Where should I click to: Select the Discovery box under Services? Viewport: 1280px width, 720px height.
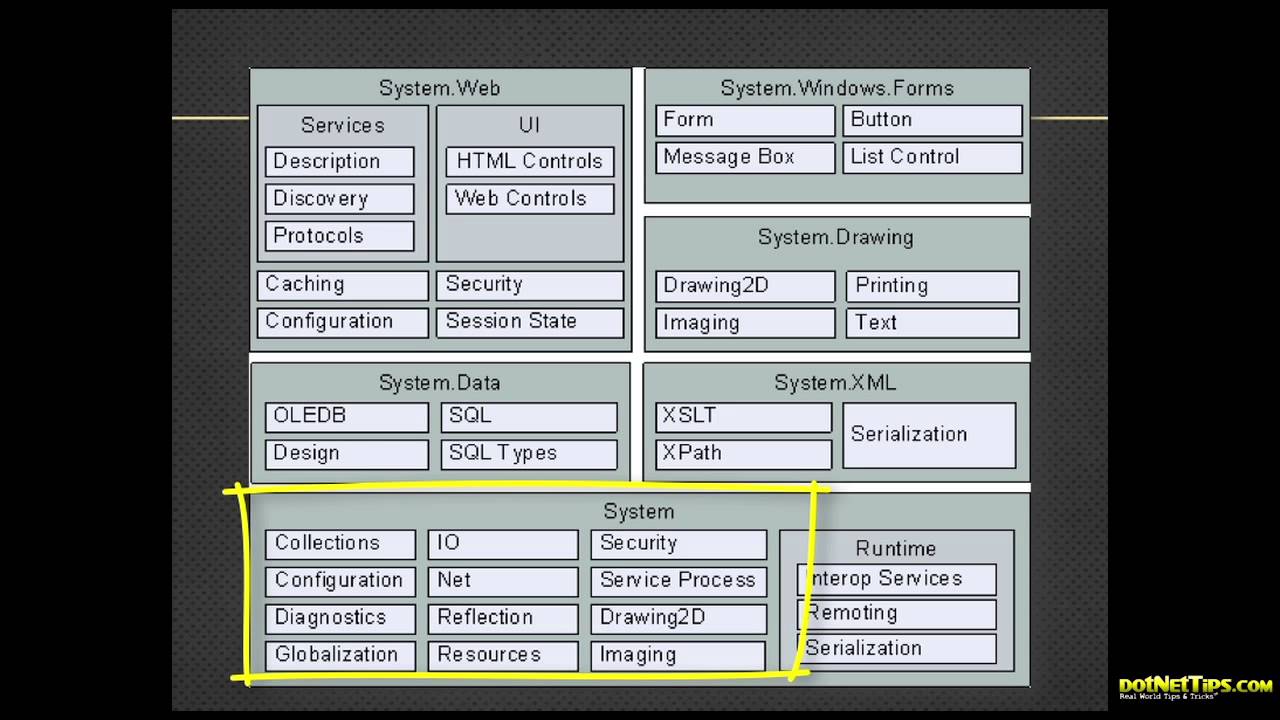(340, 199)
